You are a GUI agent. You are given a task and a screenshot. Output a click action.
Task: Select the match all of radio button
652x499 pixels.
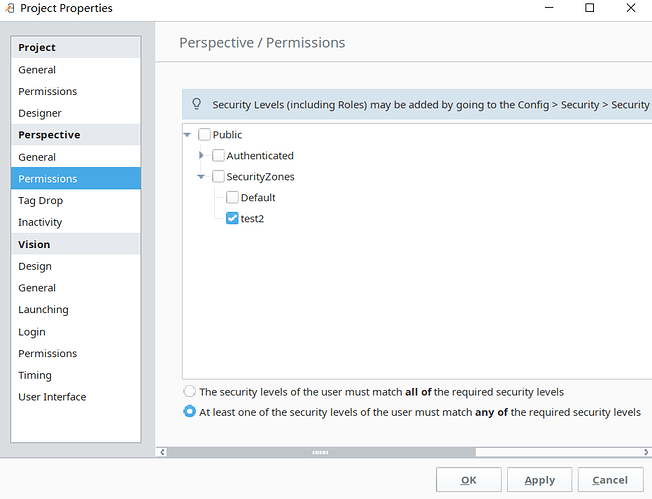[189, 392]
